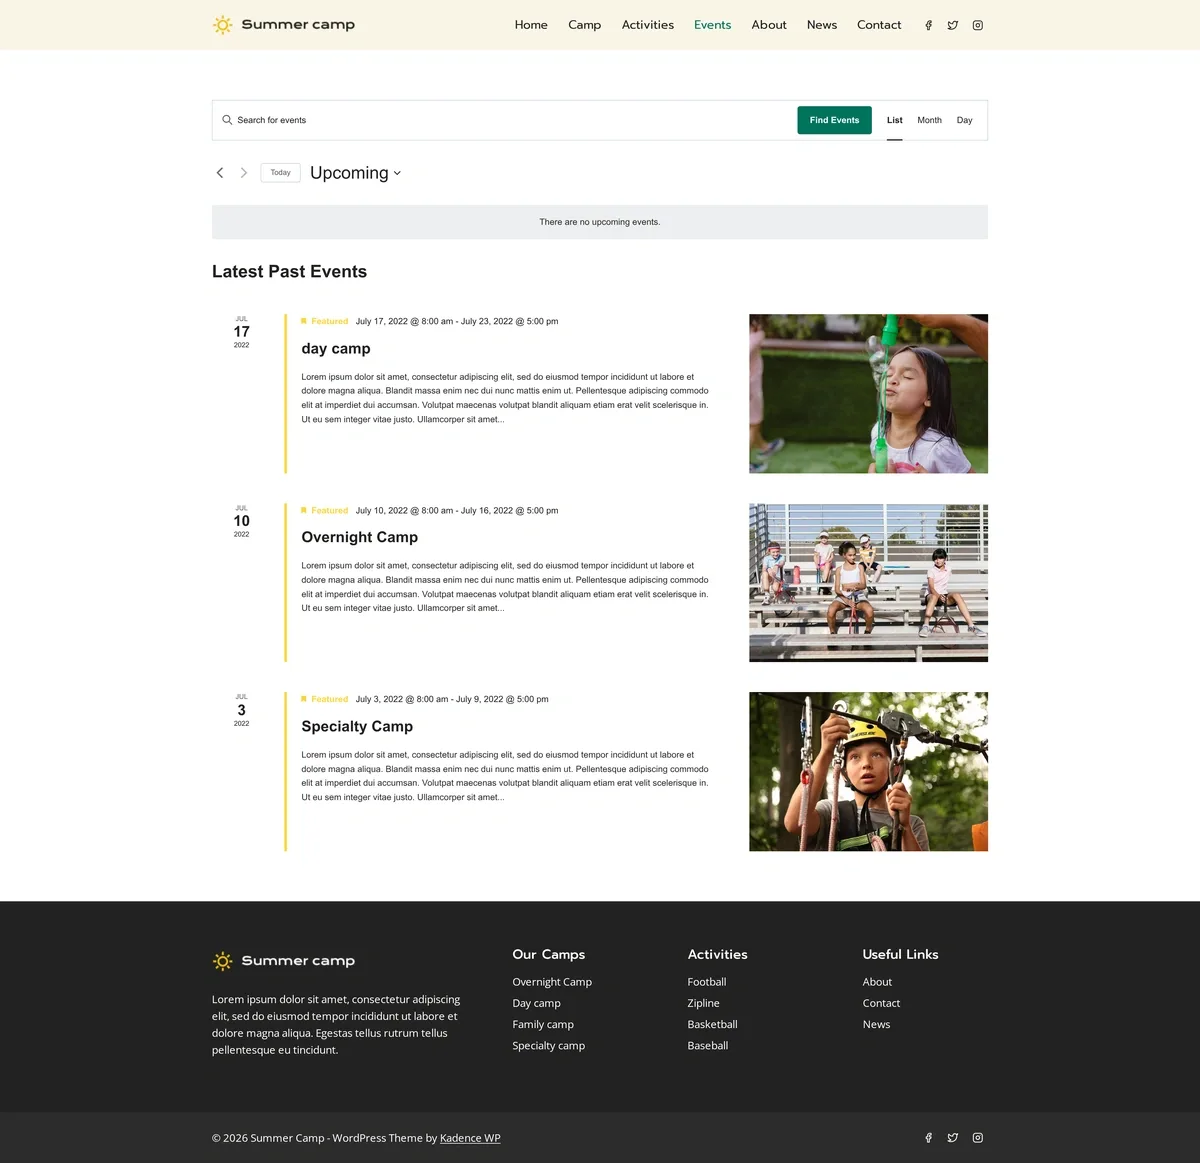Open the Specialty Camp zipline thumbnail

pos(868,772)
